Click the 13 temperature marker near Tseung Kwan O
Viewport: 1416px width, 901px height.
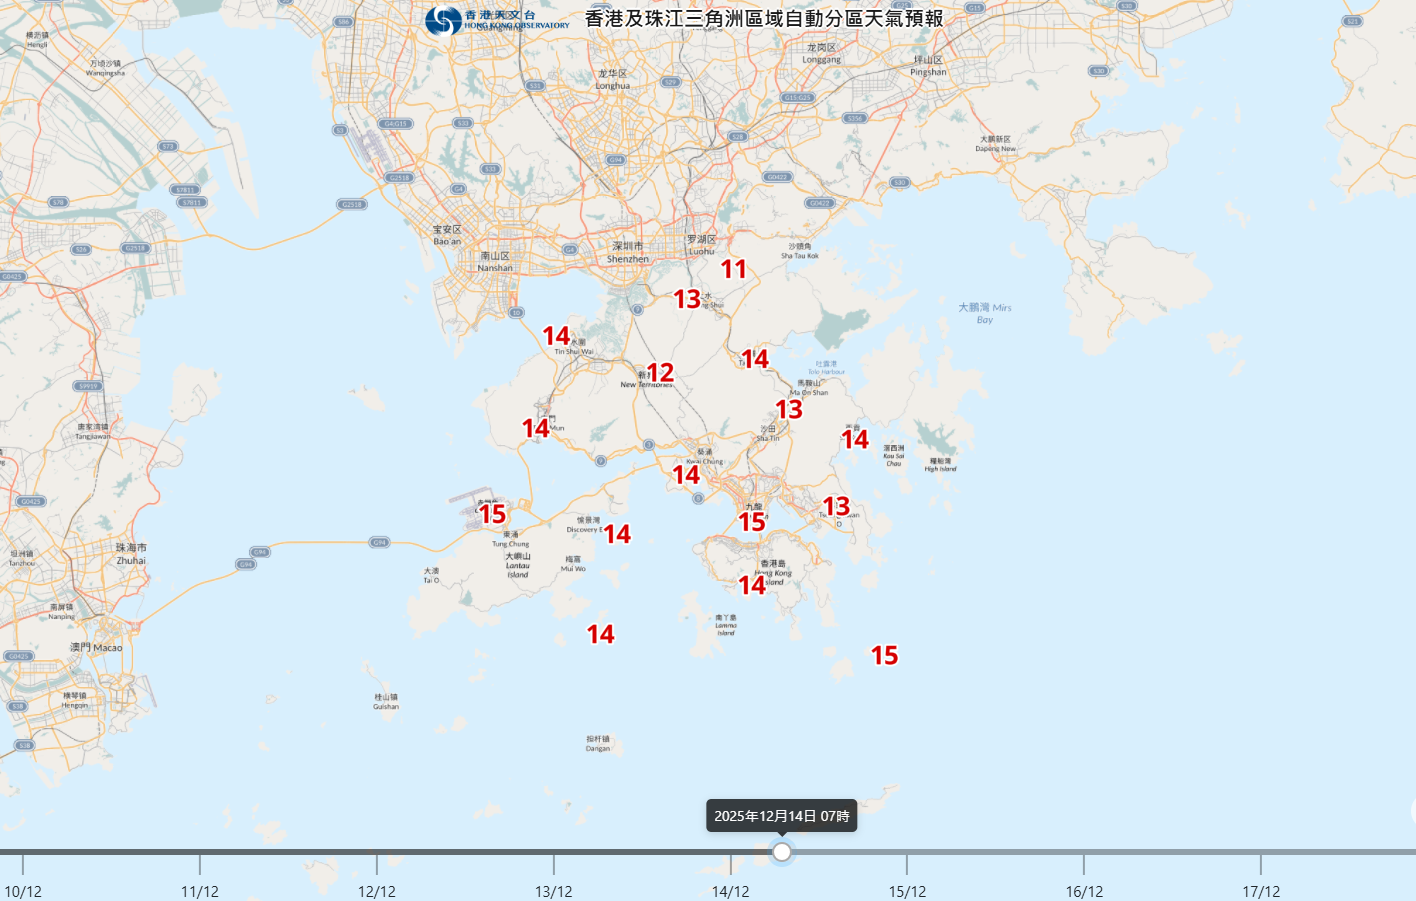836,507
